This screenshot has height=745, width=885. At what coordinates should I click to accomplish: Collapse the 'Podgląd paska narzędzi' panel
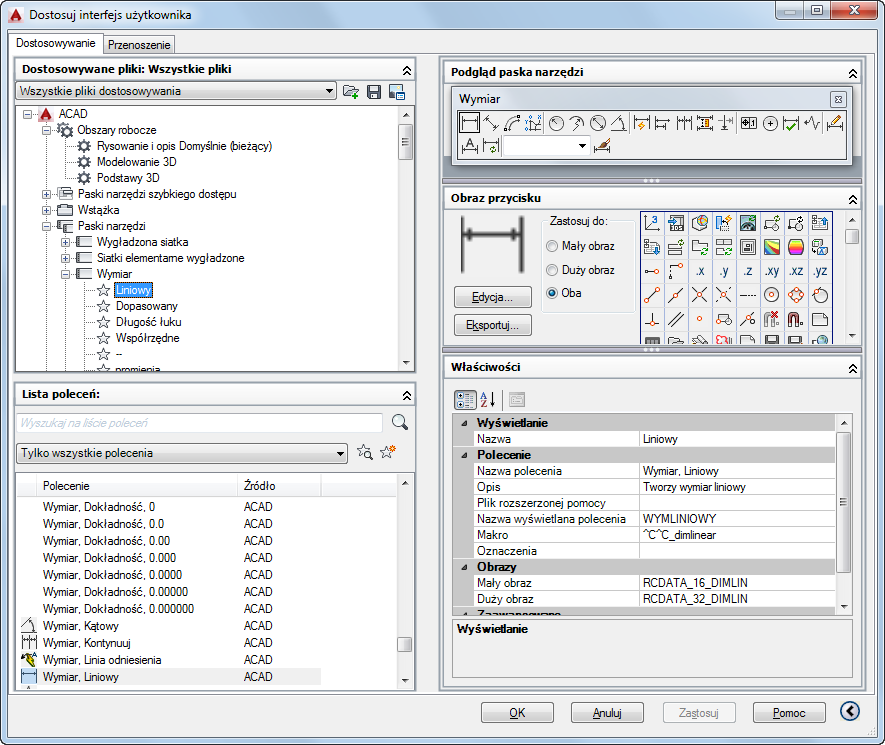click(x=852, y=73)
